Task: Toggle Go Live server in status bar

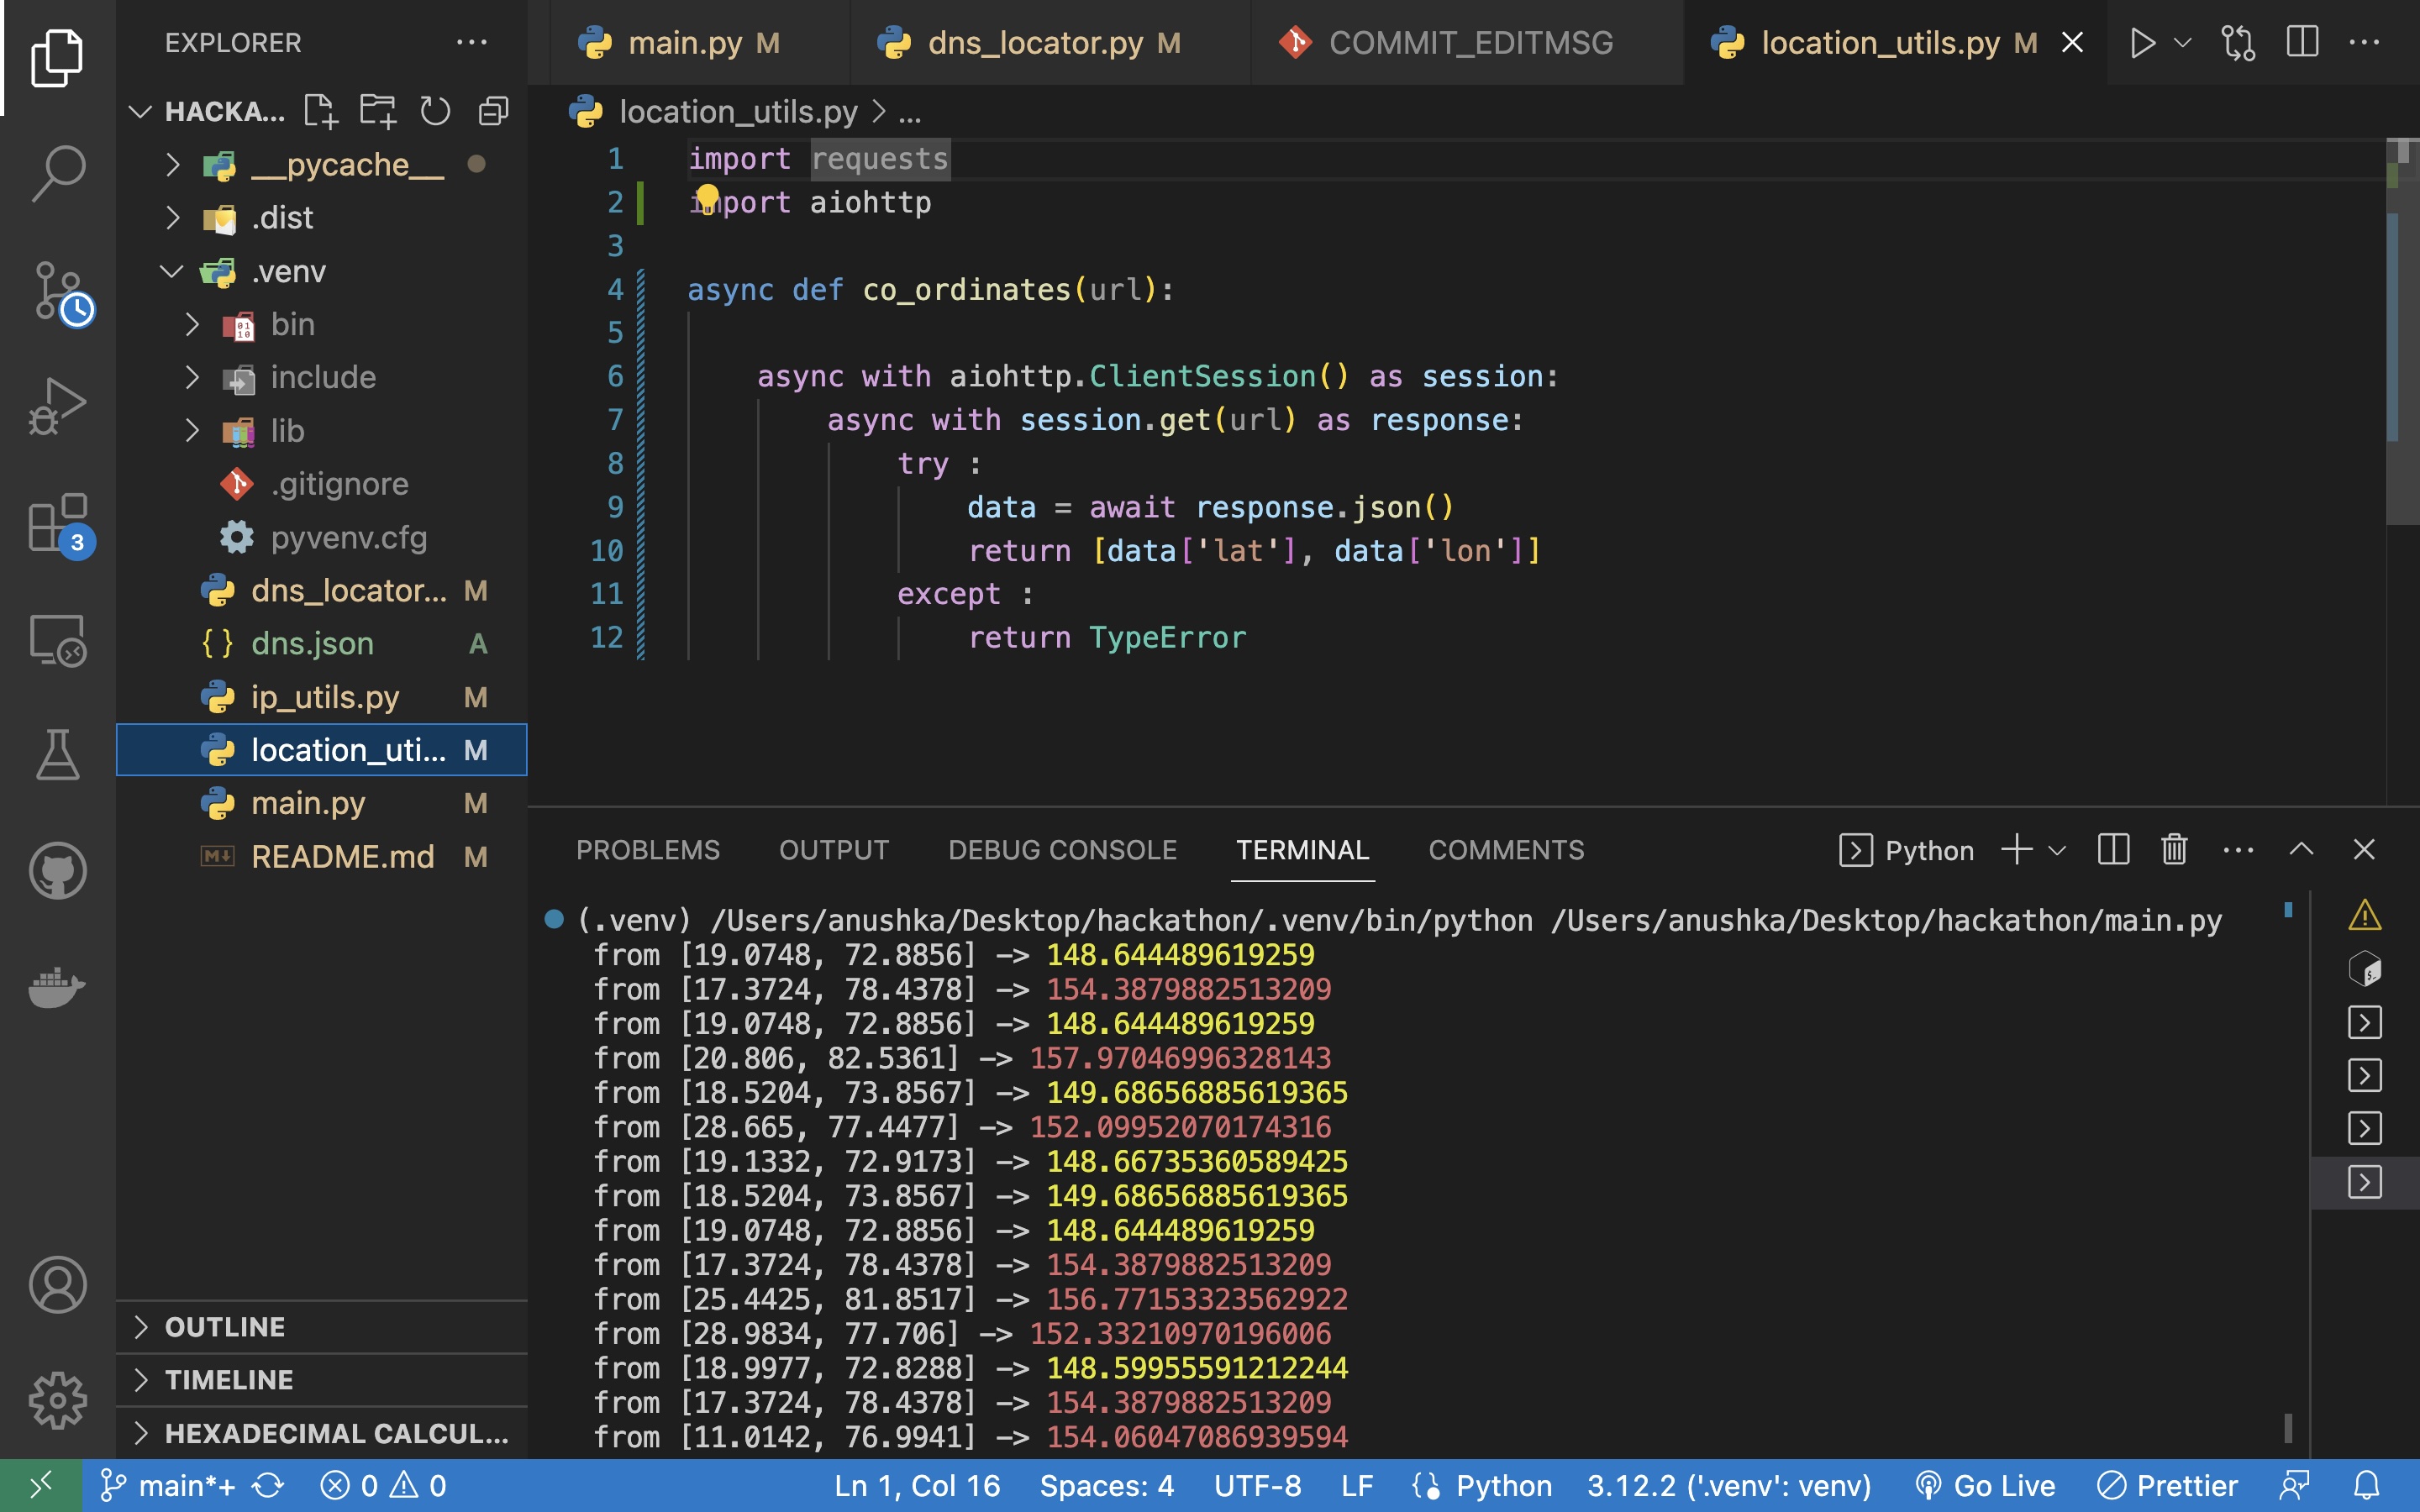Action: [x=1985, y=1486]
